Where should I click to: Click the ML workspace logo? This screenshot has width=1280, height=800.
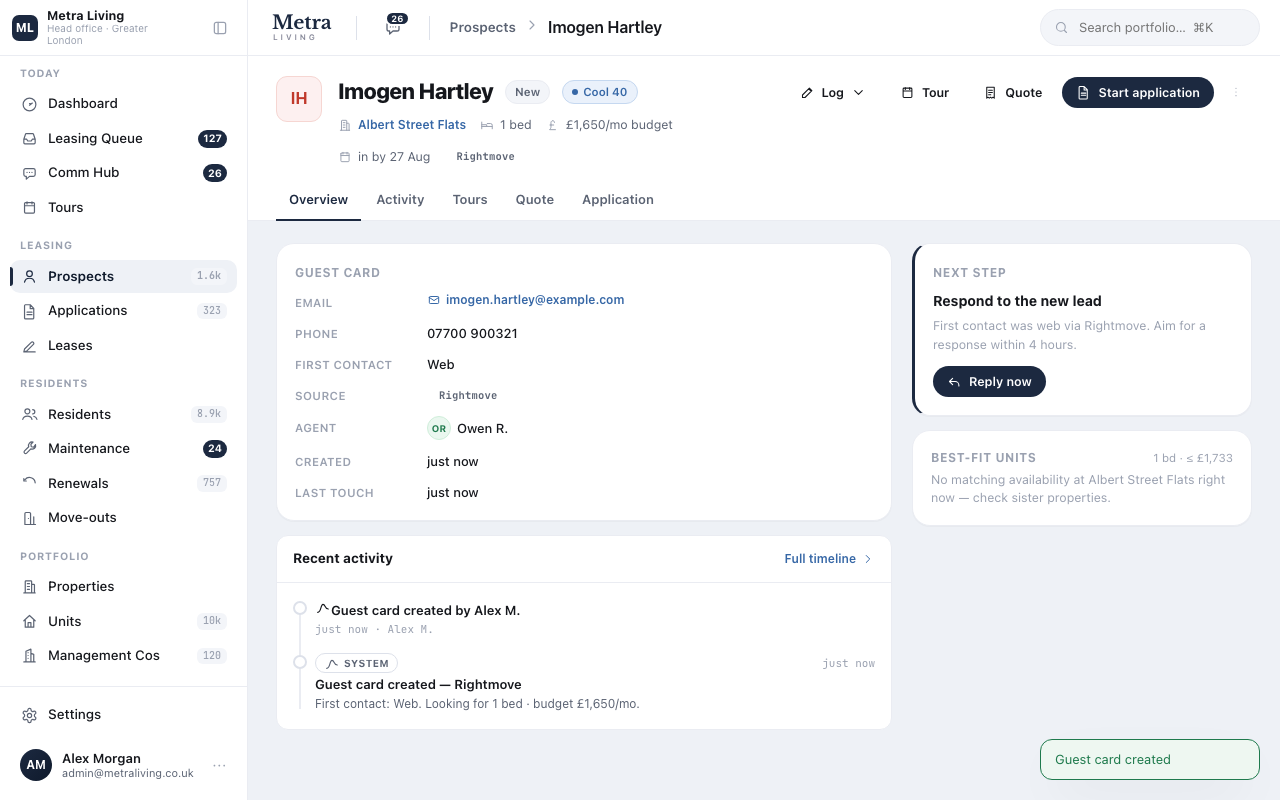(x=24, y=28)
